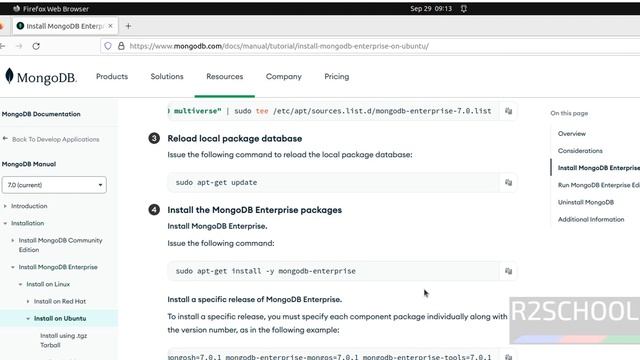Click Install on Ubuntu tree label
Viewport: 640px width, 360px height.
60,318
